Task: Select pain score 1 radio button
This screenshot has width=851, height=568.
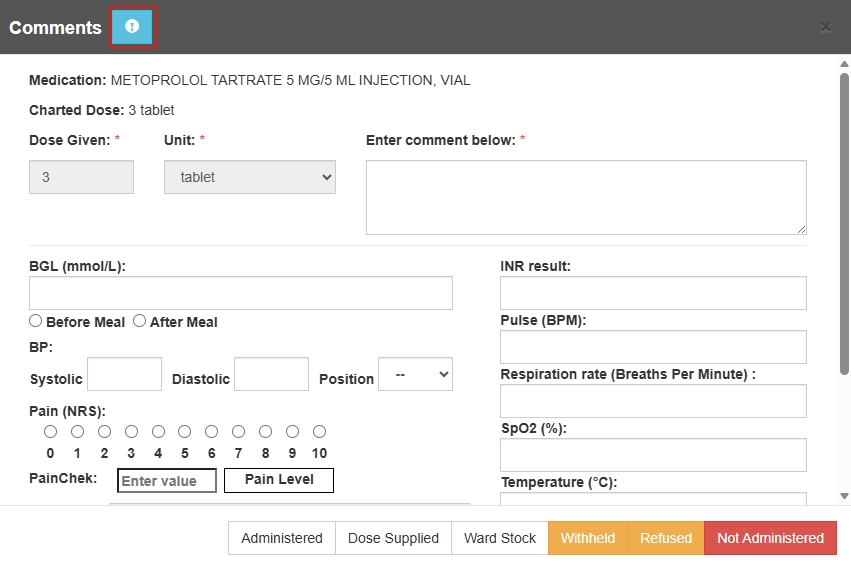Action: pyautogui.click(x=78, y=431)
